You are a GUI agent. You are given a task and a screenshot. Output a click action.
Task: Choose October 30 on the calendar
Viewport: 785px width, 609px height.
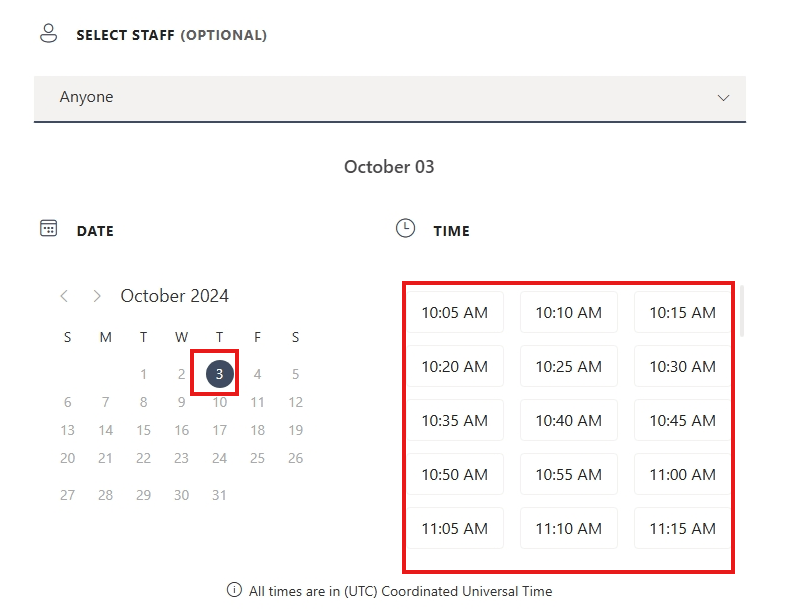[x=181, y=495]
